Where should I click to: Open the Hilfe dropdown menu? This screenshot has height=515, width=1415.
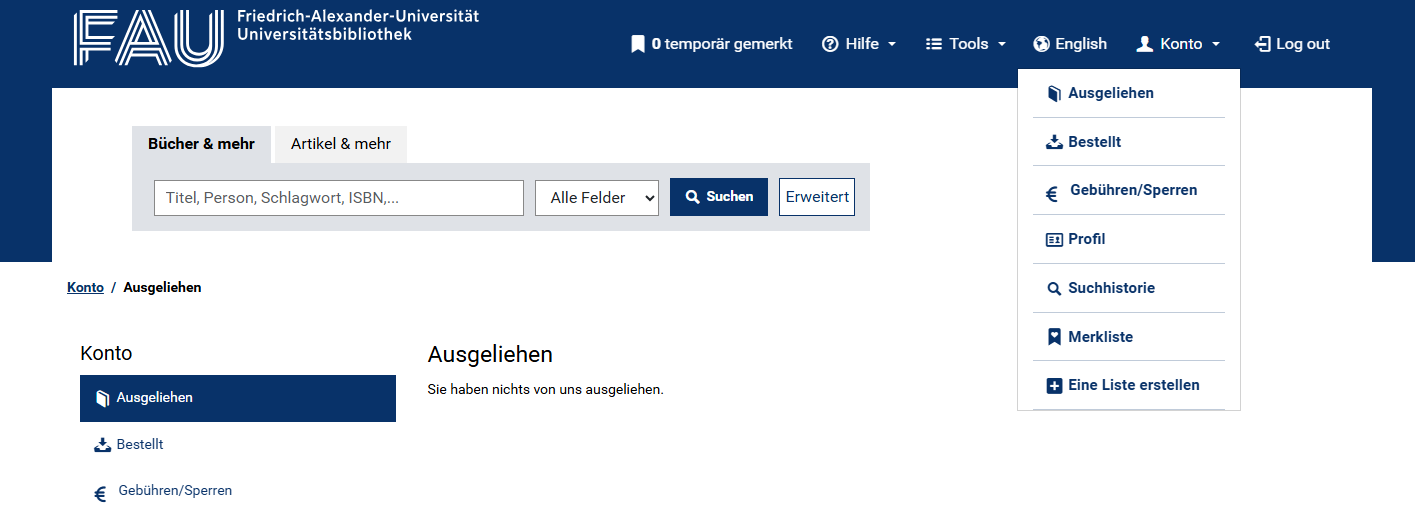click(x=859, y=44)
